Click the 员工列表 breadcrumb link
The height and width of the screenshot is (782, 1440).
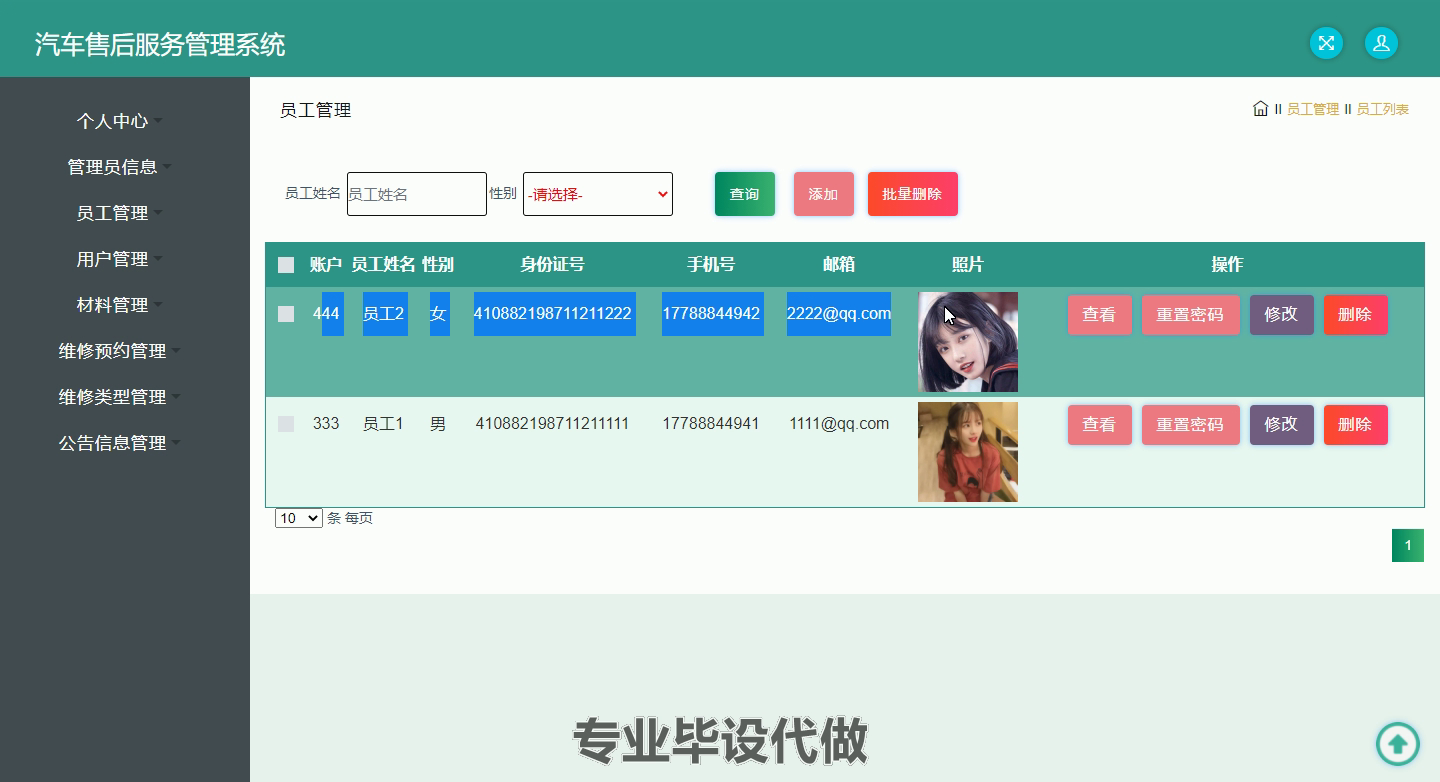click(1382, 109)
